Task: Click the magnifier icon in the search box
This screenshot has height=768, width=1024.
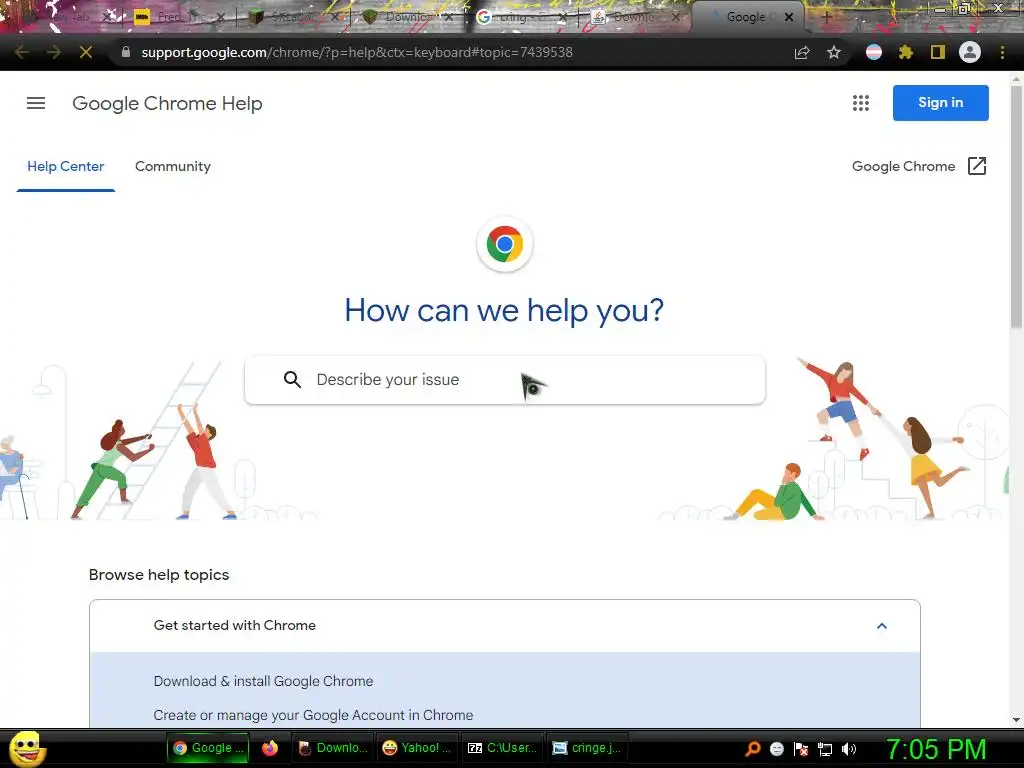Action: 292,379
